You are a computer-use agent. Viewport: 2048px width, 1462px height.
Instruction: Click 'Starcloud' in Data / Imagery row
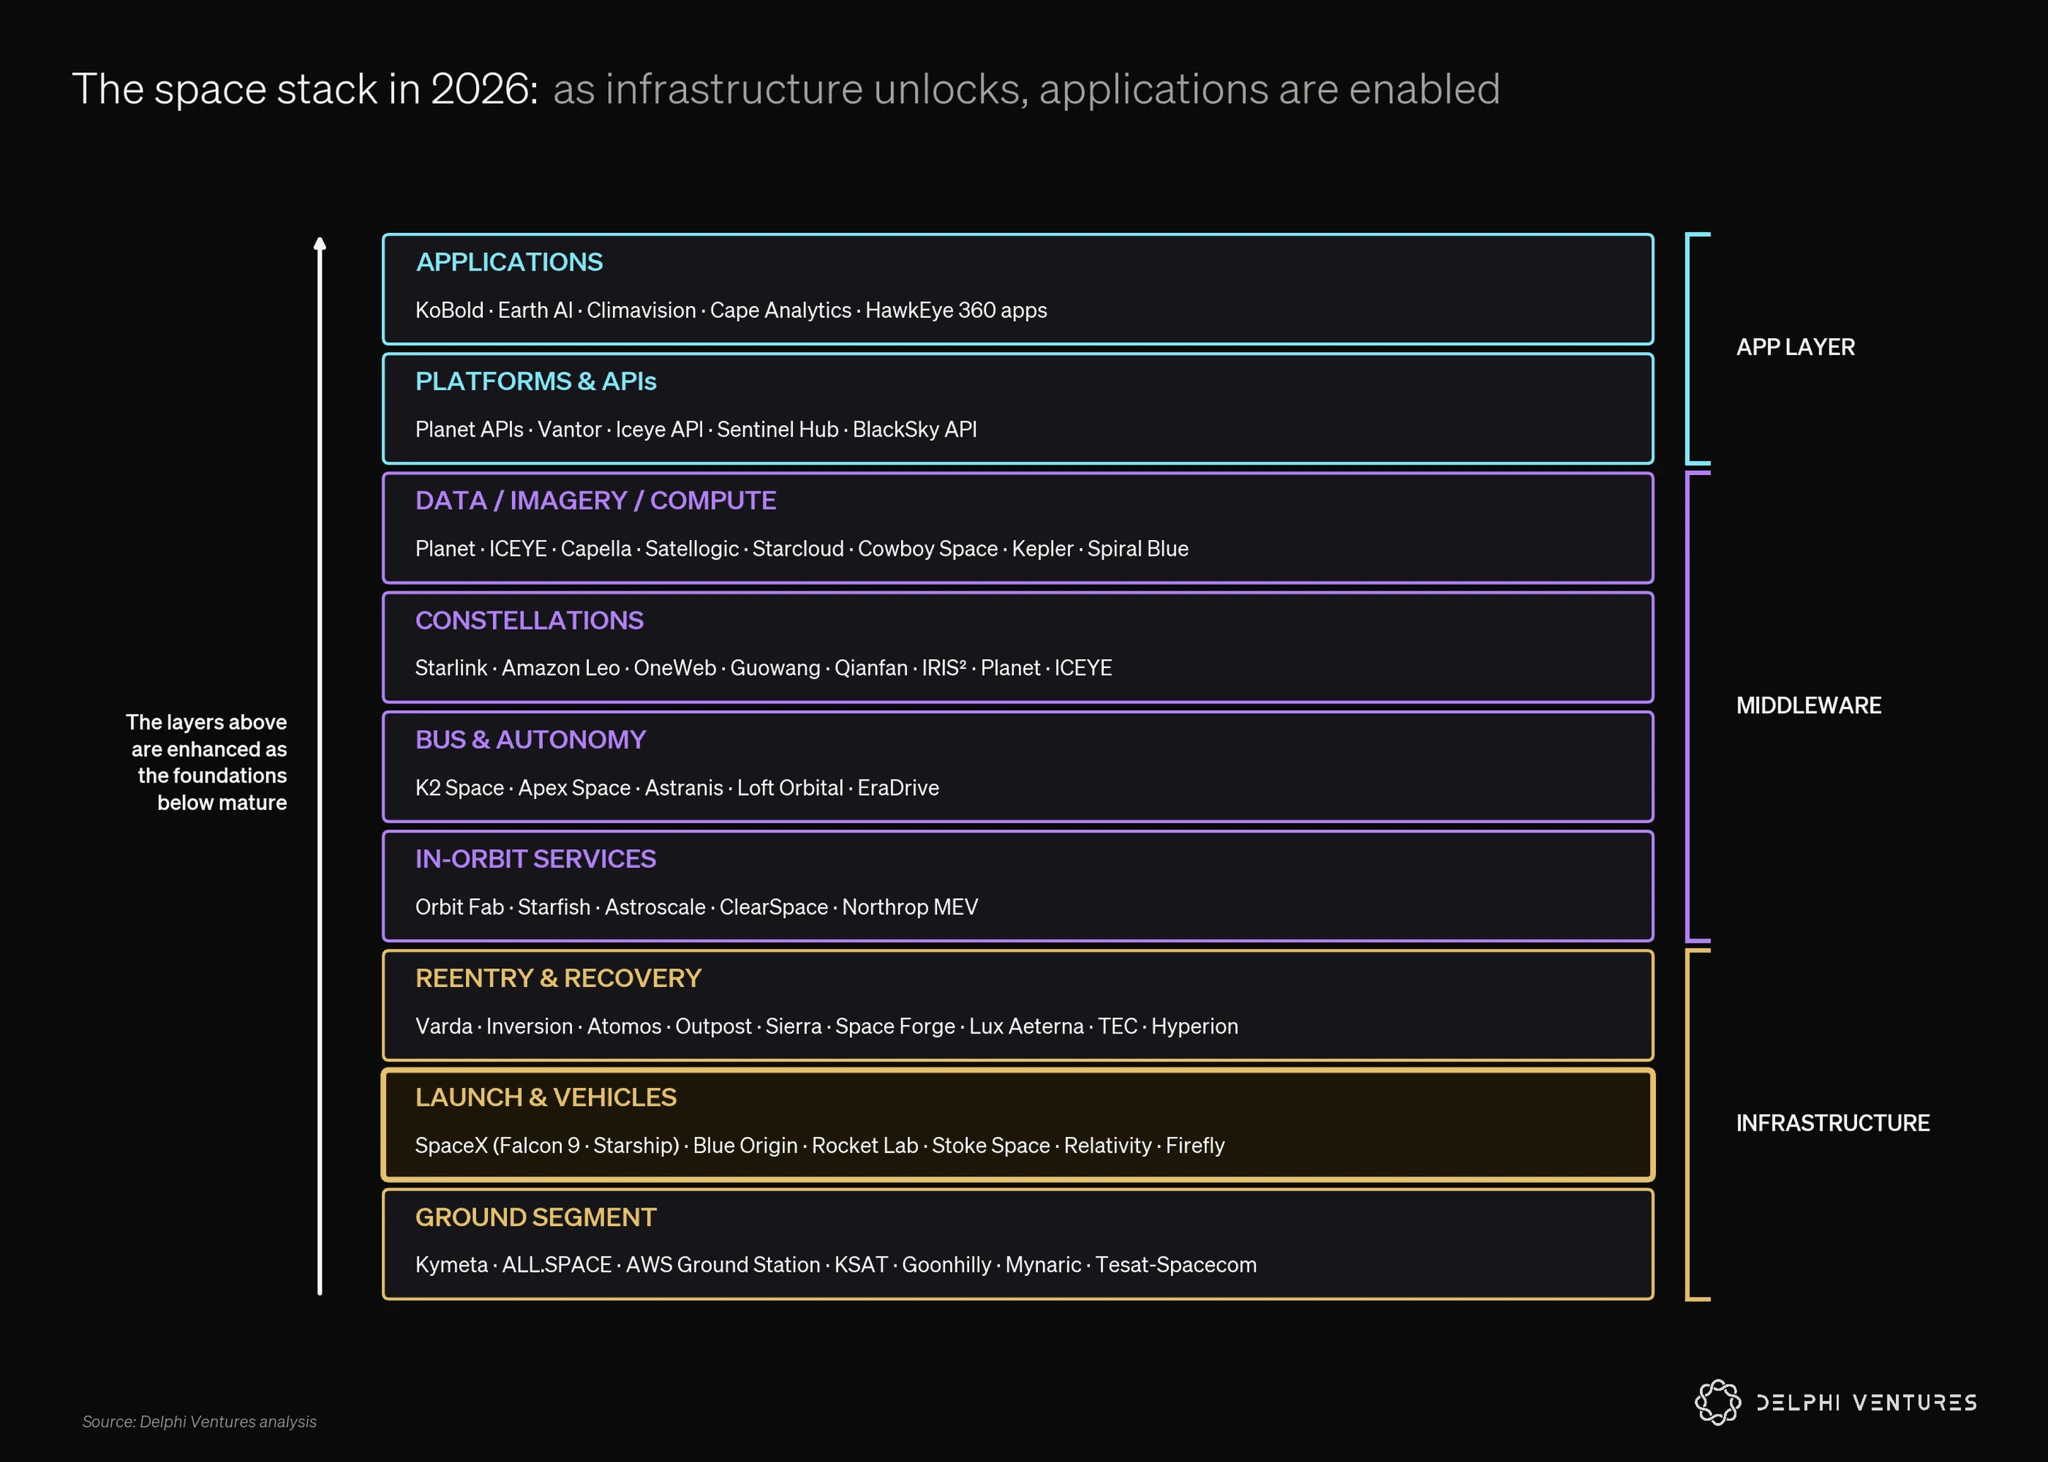tap(798, 549)
